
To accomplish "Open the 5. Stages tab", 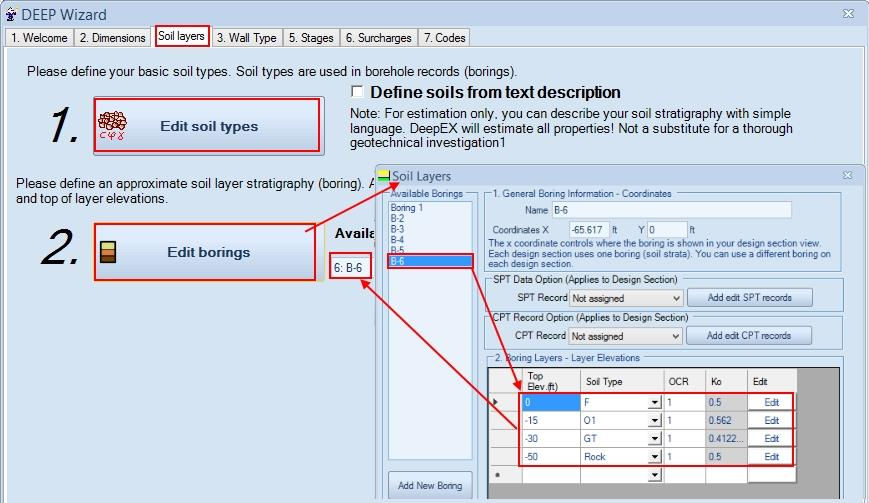I will (x=311, y=38).
